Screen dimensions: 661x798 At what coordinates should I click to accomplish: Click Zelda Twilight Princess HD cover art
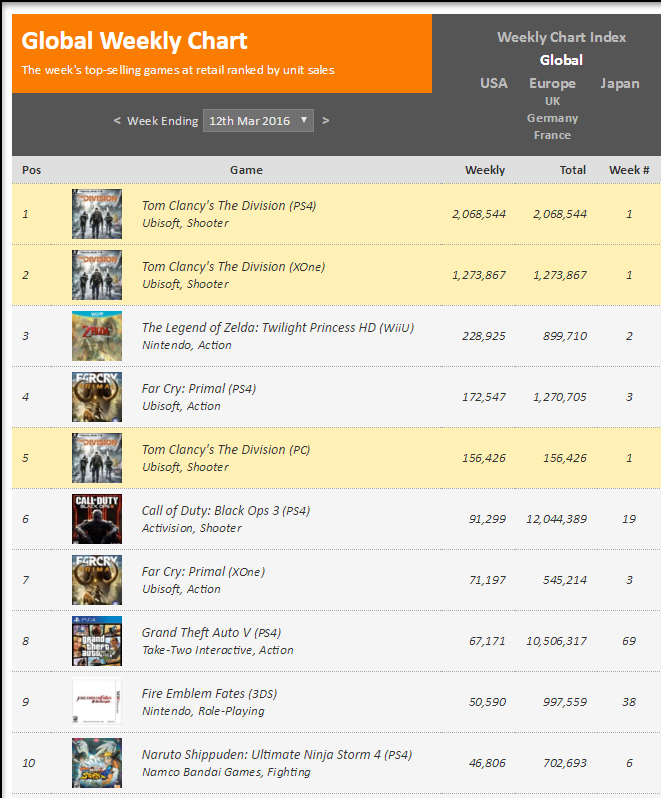click(x=97, y=336)
